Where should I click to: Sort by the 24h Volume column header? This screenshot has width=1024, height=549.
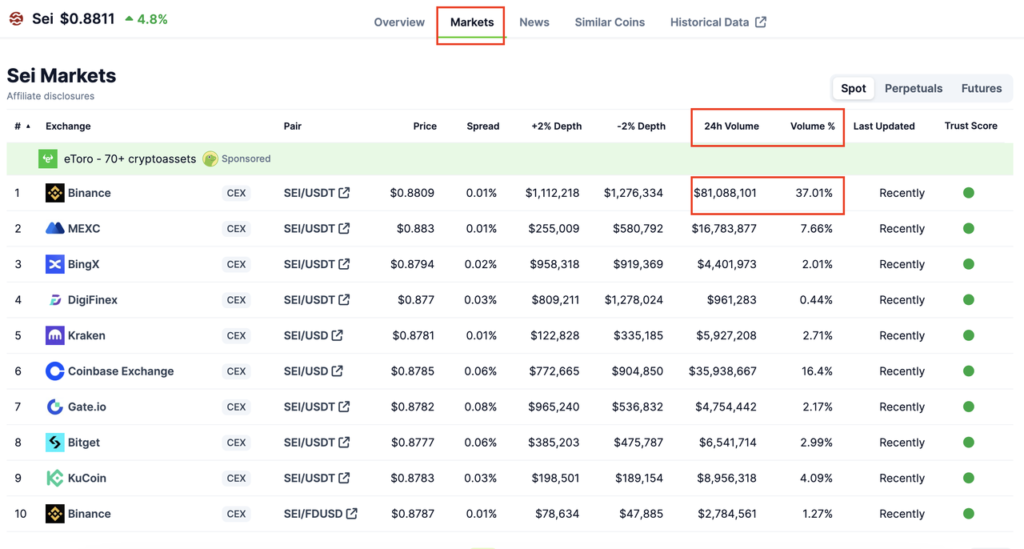click(x=731, y=126)
